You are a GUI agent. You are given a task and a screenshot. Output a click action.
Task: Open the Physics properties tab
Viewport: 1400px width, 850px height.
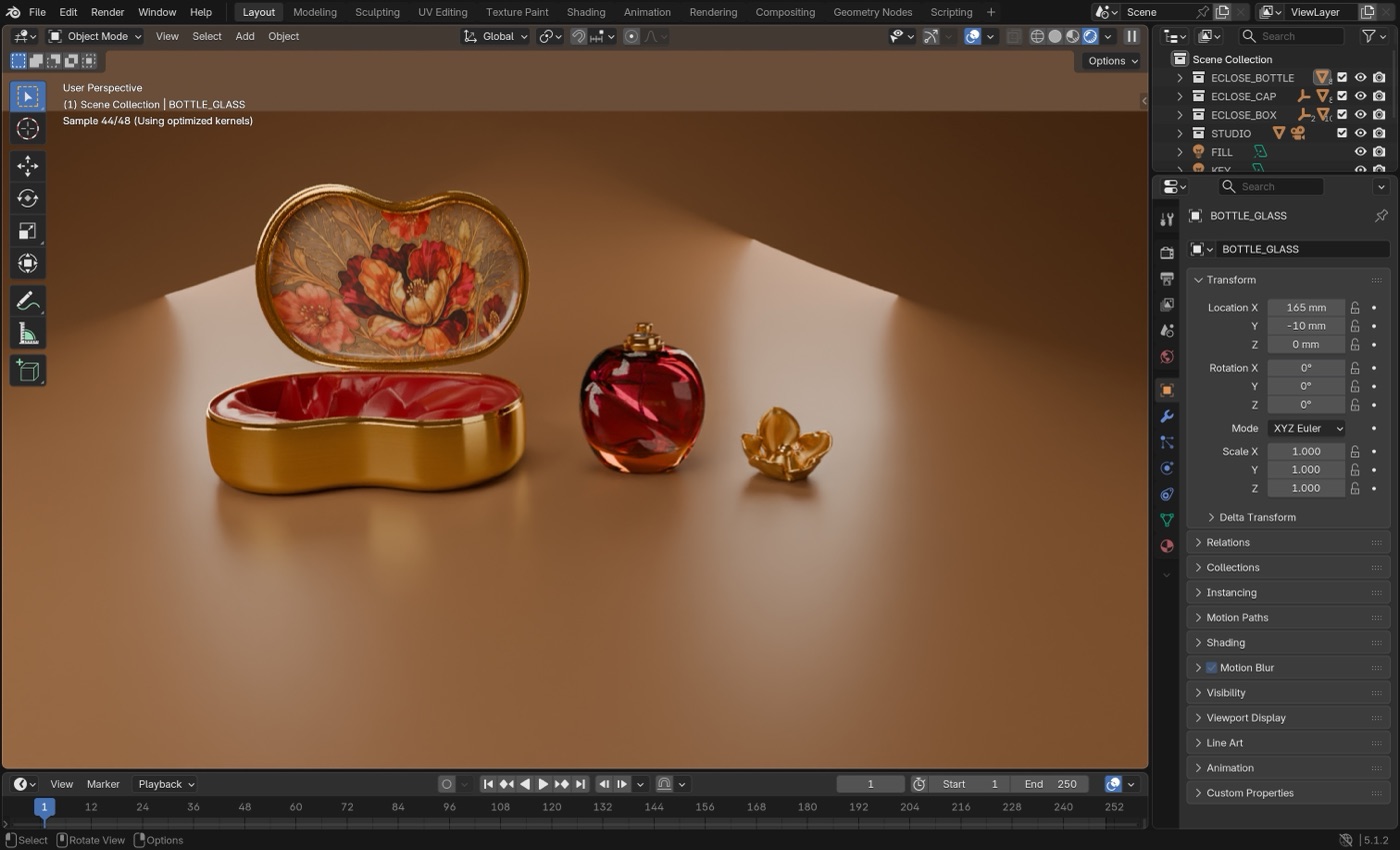[x=1166, y=468]
